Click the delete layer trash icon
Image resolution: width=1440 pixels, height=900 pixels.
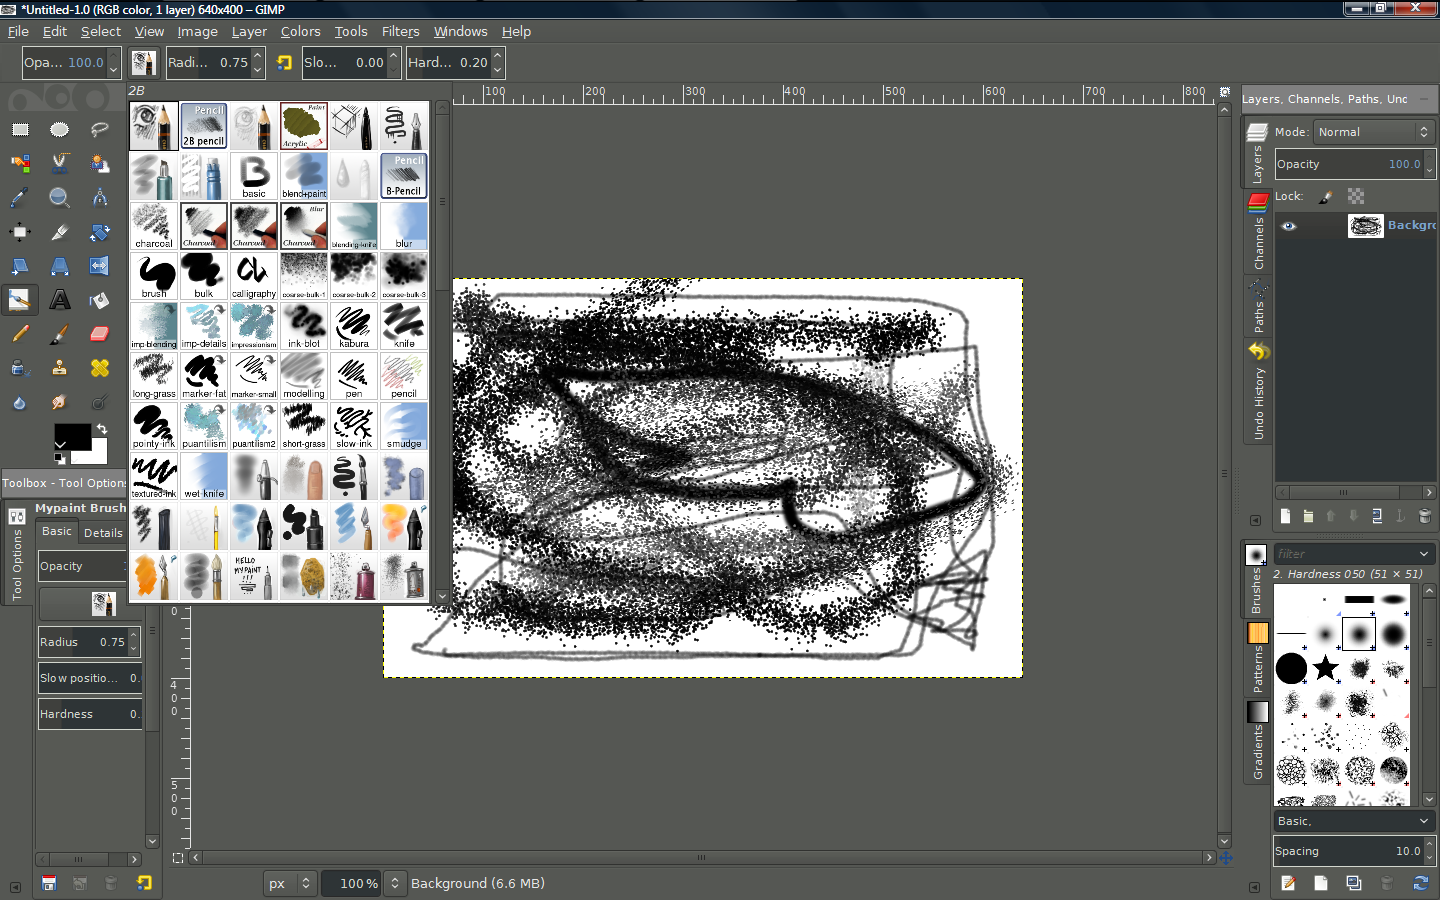tap(1424, 516)
